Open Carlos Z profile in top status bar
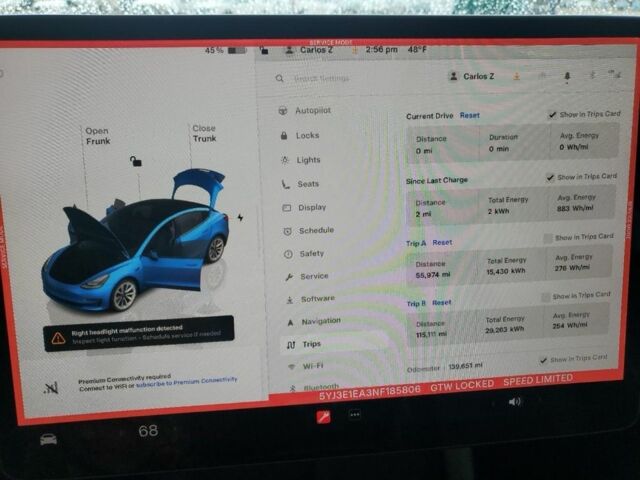Screen dimensions: 640x480 [309, 50]
